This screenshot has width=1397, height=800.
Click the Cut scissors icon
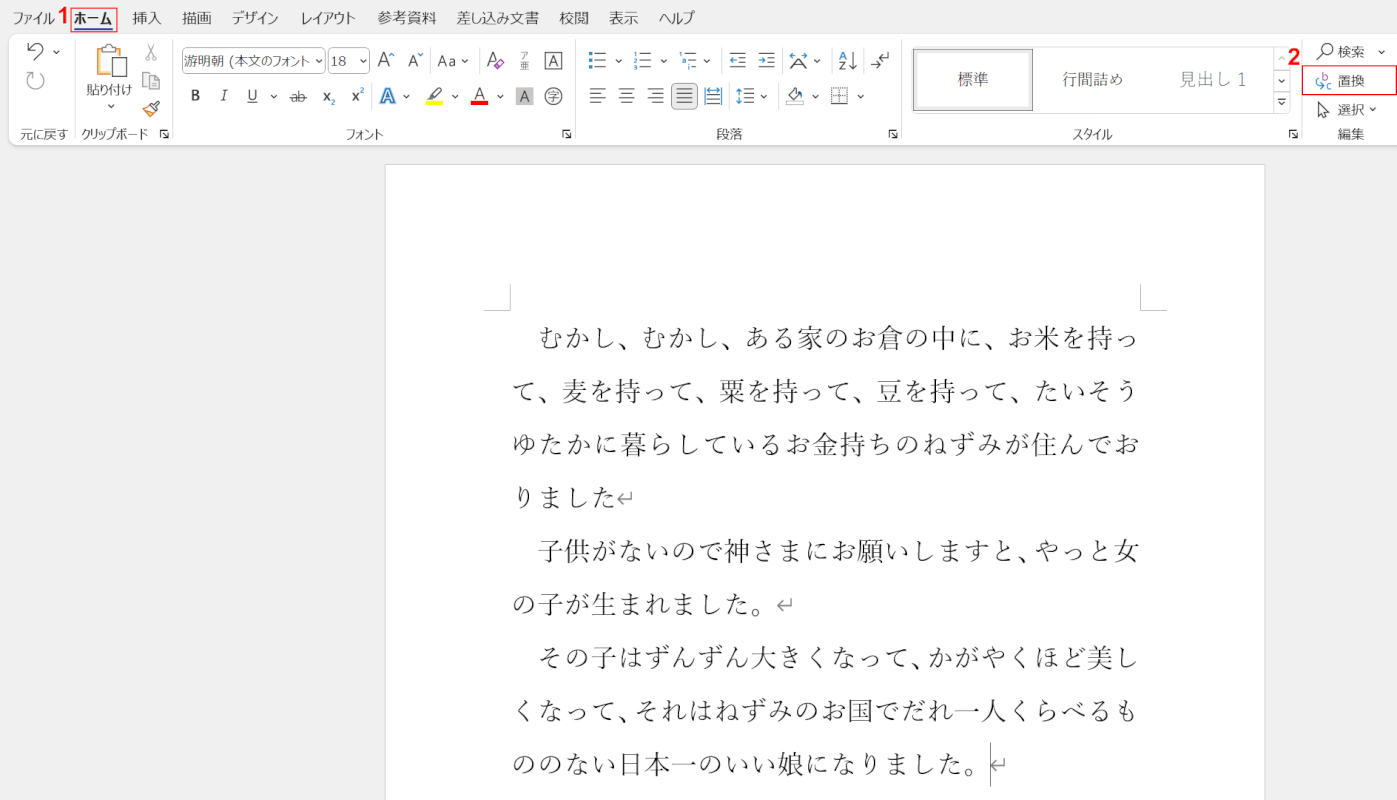coord(151,52)
